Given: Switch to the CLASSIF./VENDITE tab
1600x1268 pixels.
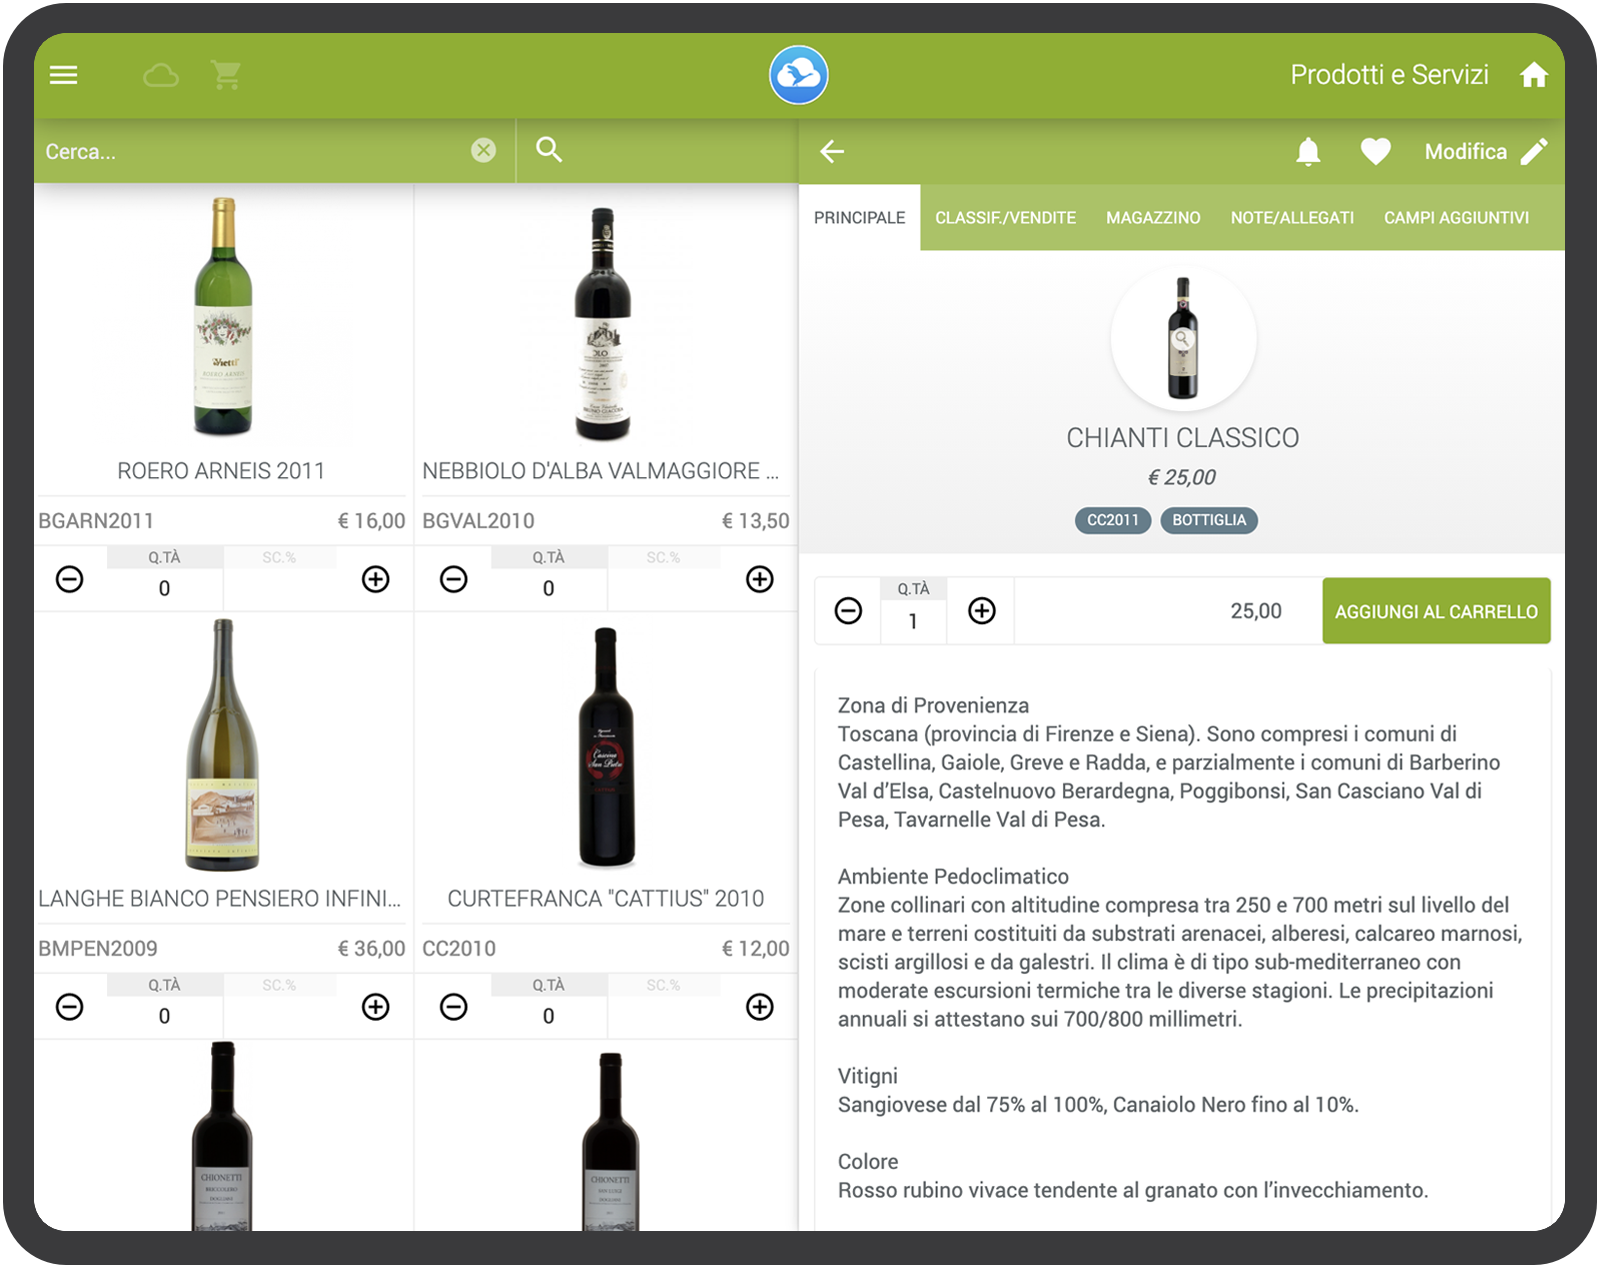Looking at the screenshot, I should 1005,217.
